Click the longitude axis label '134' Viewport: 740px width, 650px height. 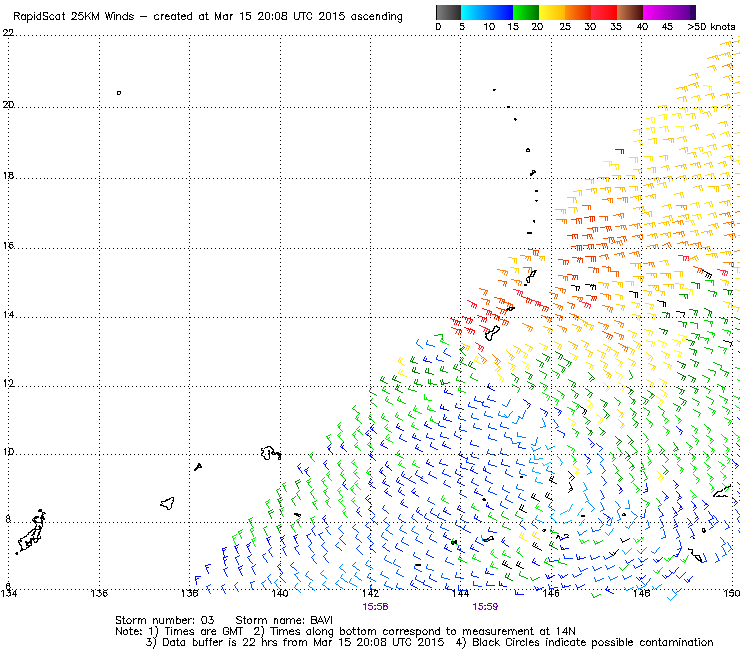[9, 593]
